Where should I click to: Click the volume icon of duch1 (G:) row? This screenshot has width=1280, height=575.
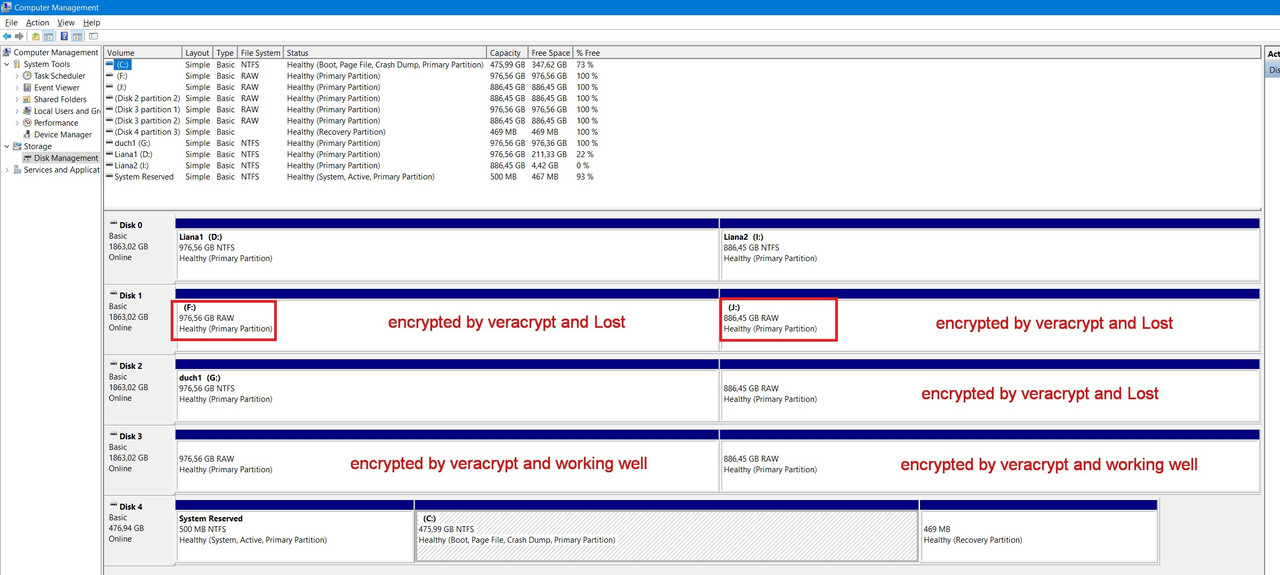tap(110, 143)
